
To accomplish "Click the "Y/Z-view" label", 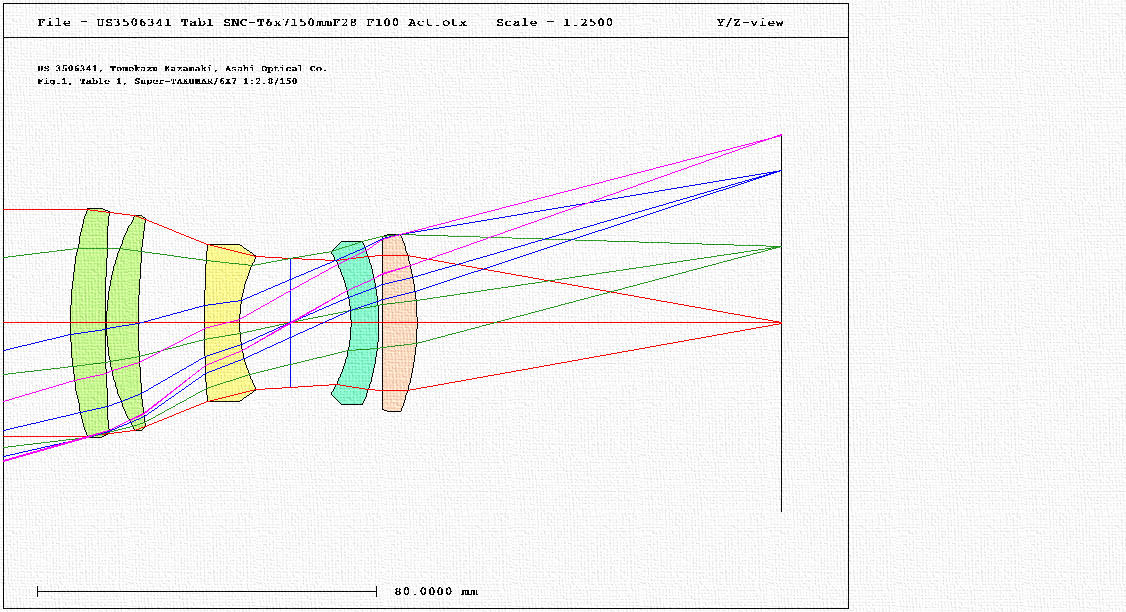I will 750,22.
